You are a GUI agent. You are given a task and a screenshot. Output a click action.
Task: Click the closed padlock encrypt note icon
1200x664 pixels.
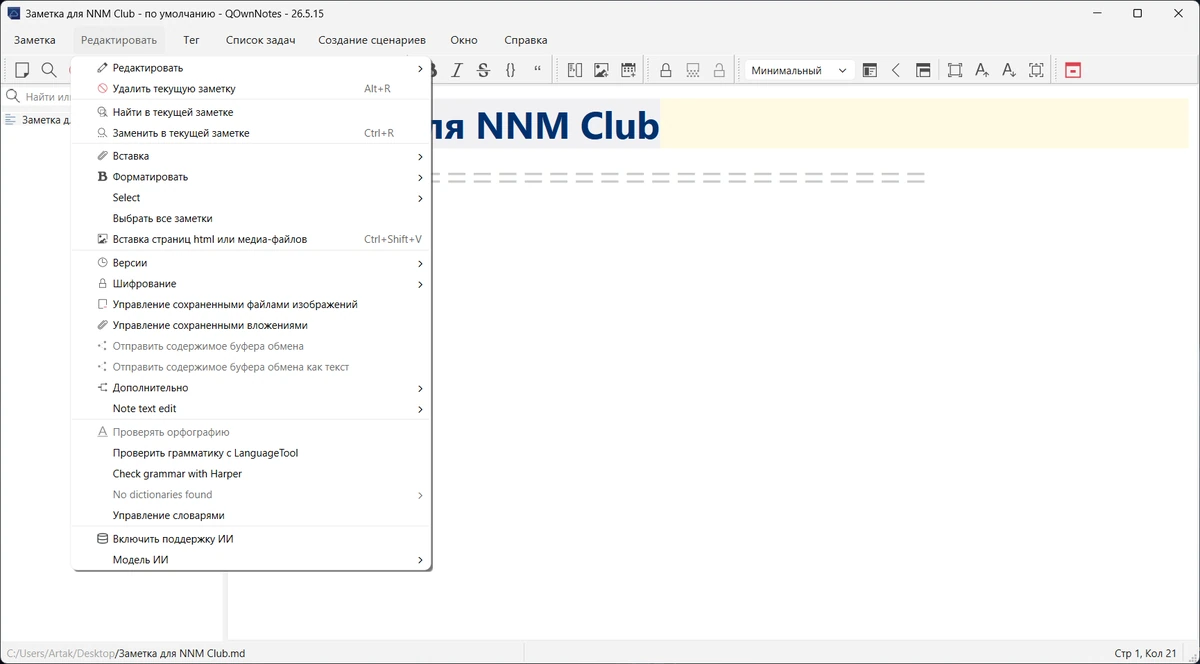665,70
